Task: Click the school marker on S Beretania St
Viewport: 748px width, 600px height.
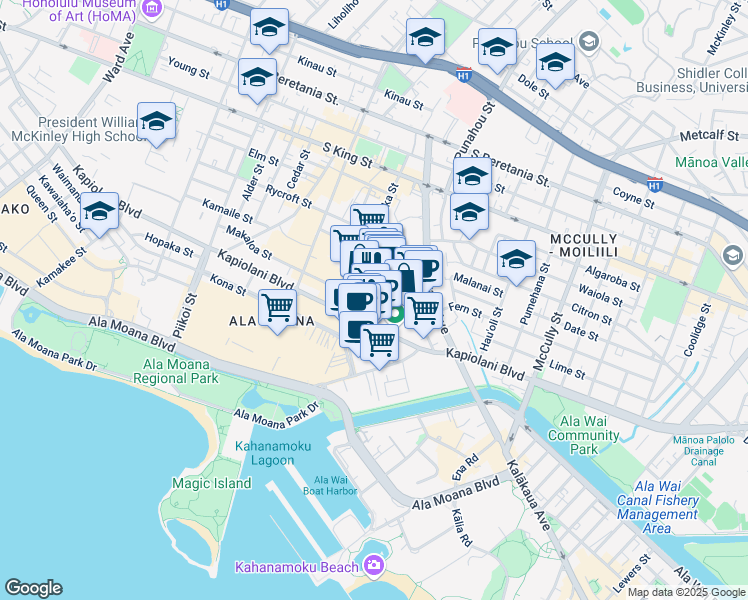Action: pyautogui.click(x=472, y=176)
